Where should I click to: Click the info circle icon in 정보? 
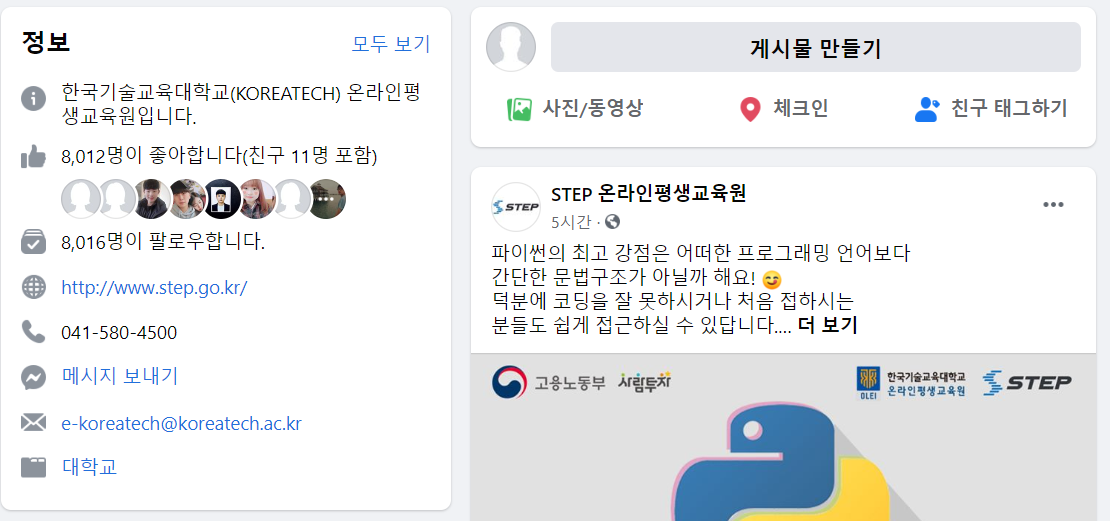[x=33, y=99]
